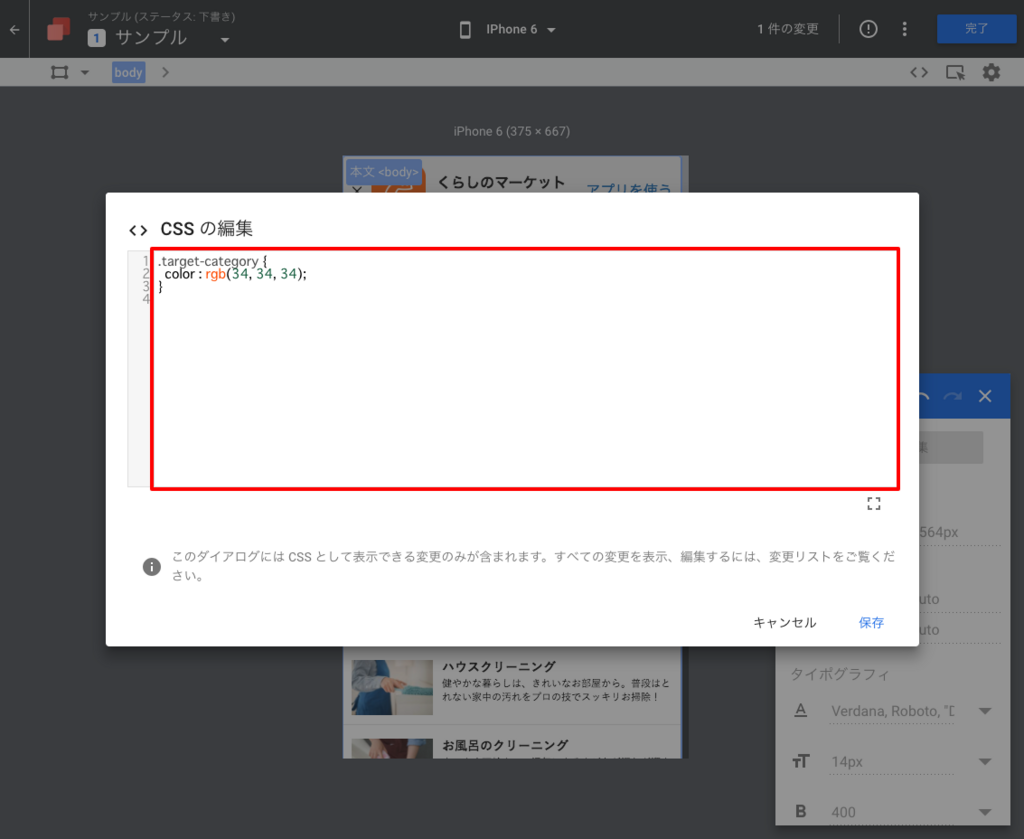Cancel the dialog with キャンセル
The width and height of the screenshot is (1024, 839).
(784, 622)
